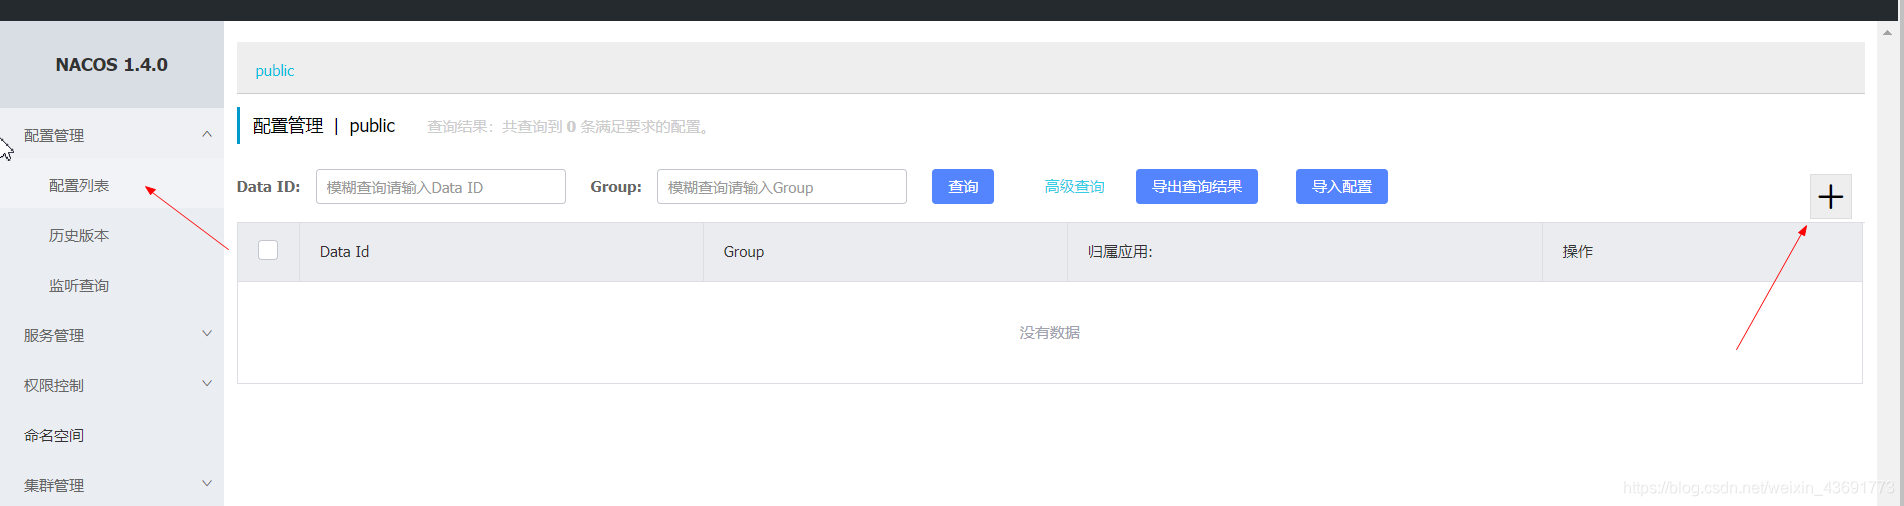Click the 操作 column header

pos(1702,252)
